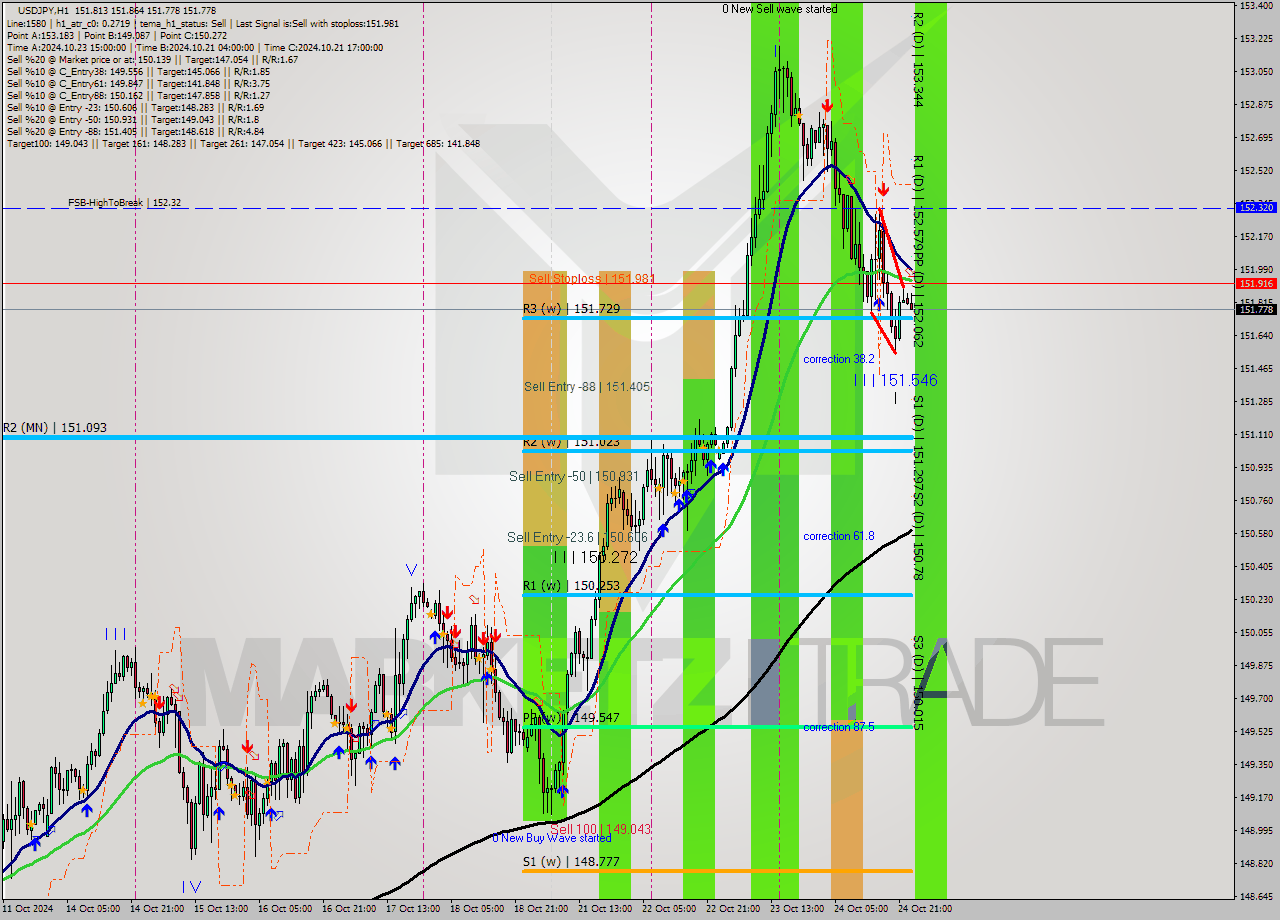Image resolution: width=1280 pixels, height=920 pixels.
Task: Select the R2 (MN) | 151.093 label
Action: pyautogui.click(x=54, y=428)
